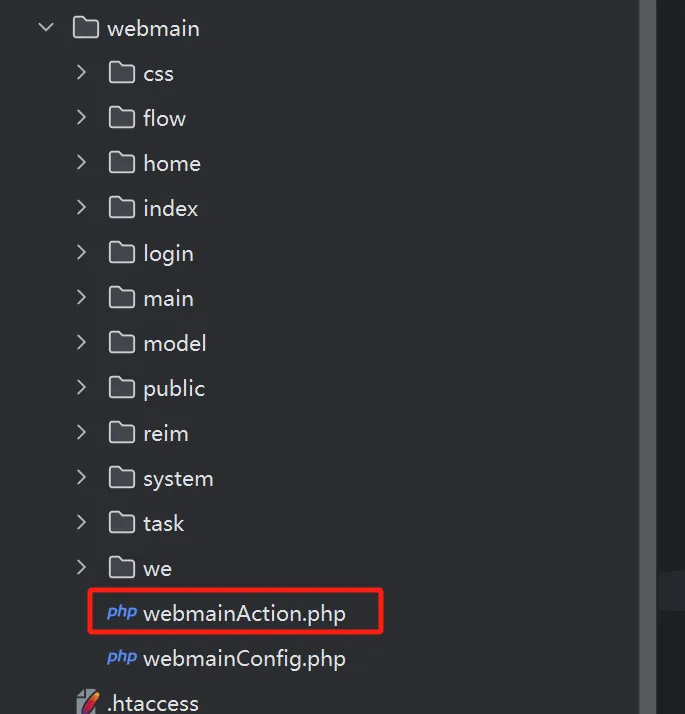Click the .htaccess file icon

(x=87, y=702)
